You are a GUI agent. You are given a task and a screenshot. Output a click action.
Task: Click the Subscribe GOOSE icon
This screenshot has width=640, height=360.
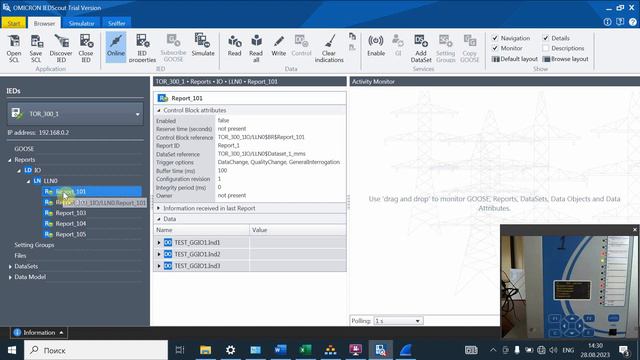[x=173, y=48]
